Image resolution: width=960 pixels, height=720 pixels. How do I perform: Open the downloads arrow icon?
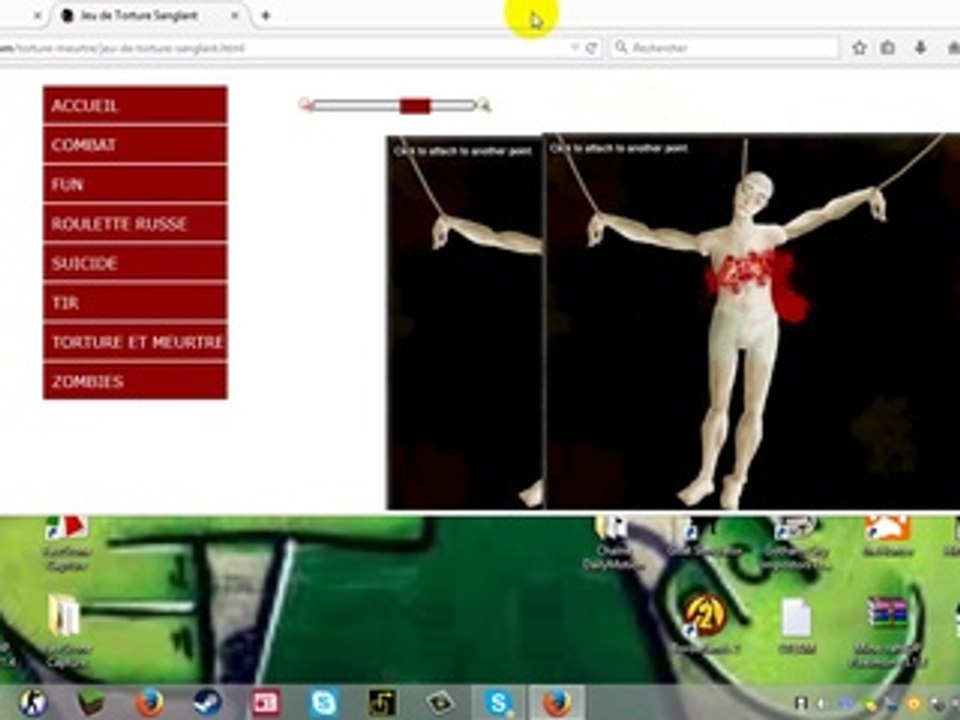click(921, 47)
